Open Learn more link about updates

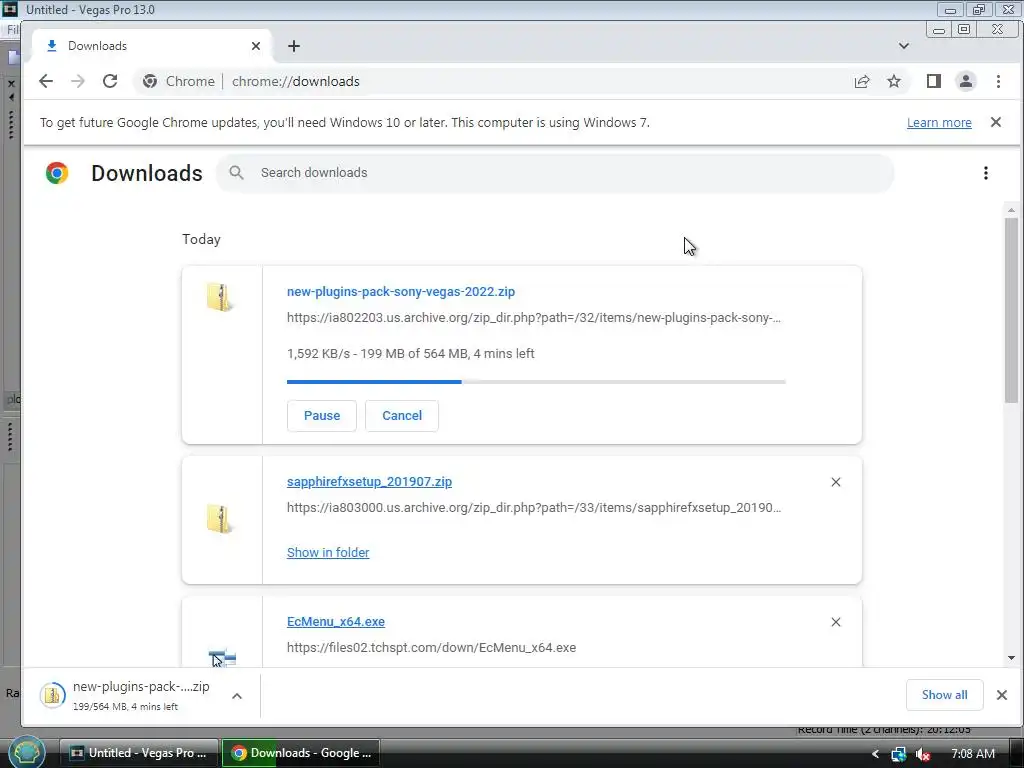pos(939,123)
